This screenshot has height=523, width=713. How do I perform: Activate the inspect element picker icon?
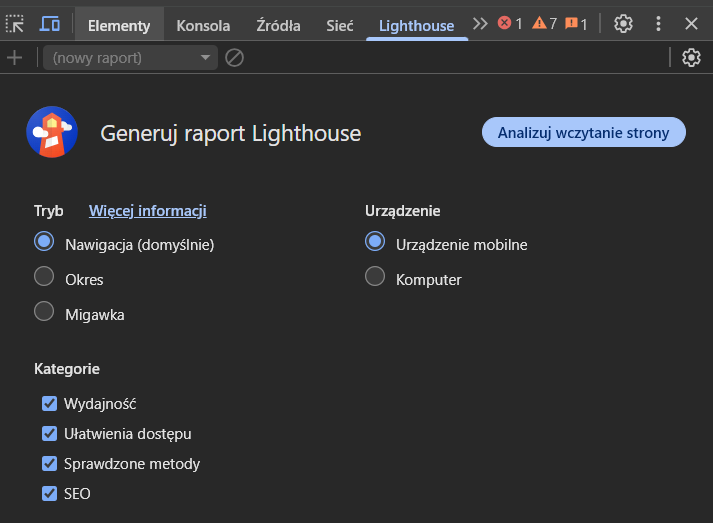point(15,24)
